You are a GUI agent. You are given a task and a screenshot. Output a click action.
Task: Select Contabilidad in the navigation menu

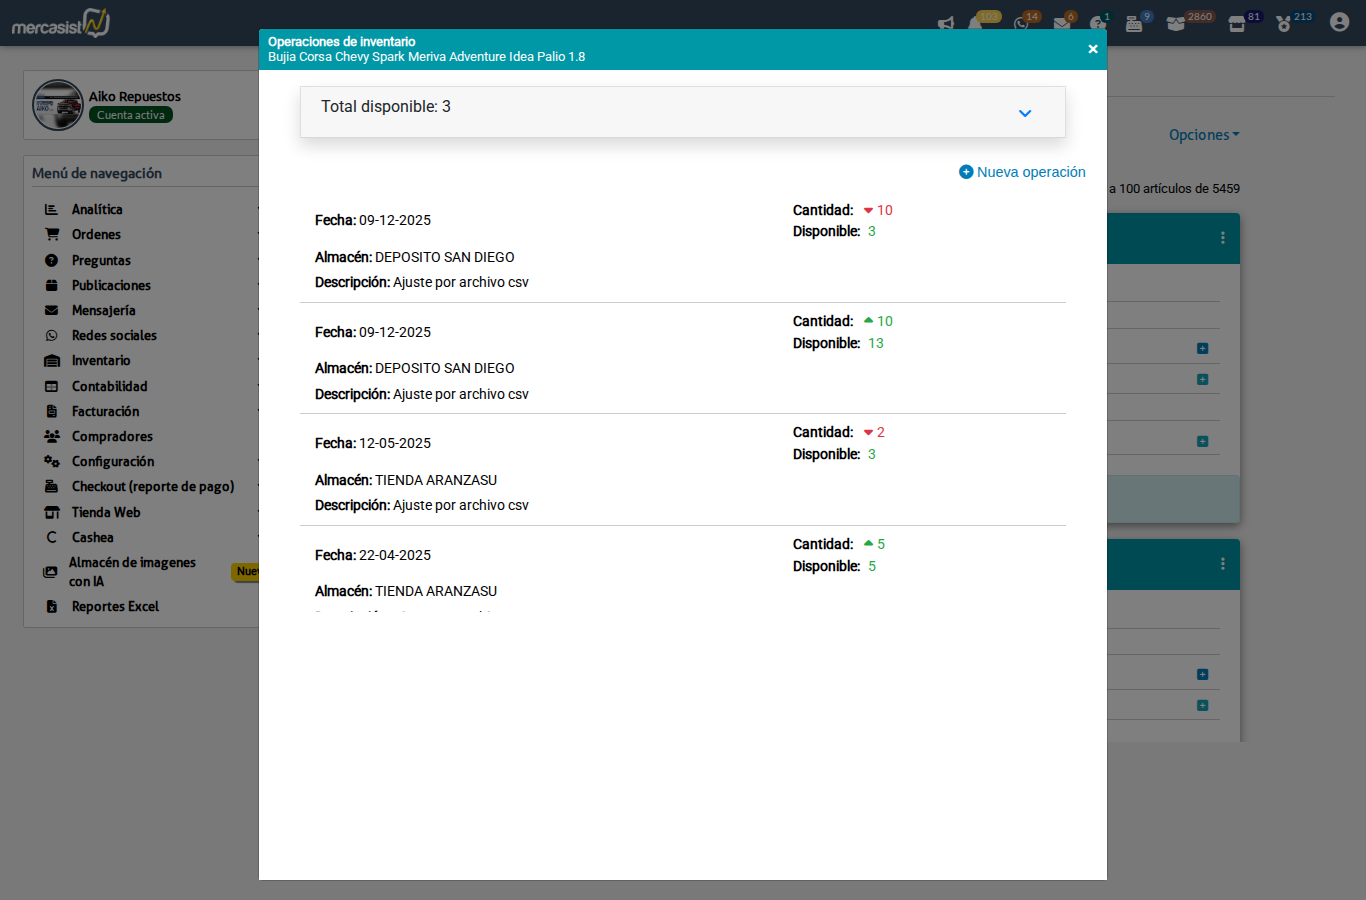coord(109,386)
